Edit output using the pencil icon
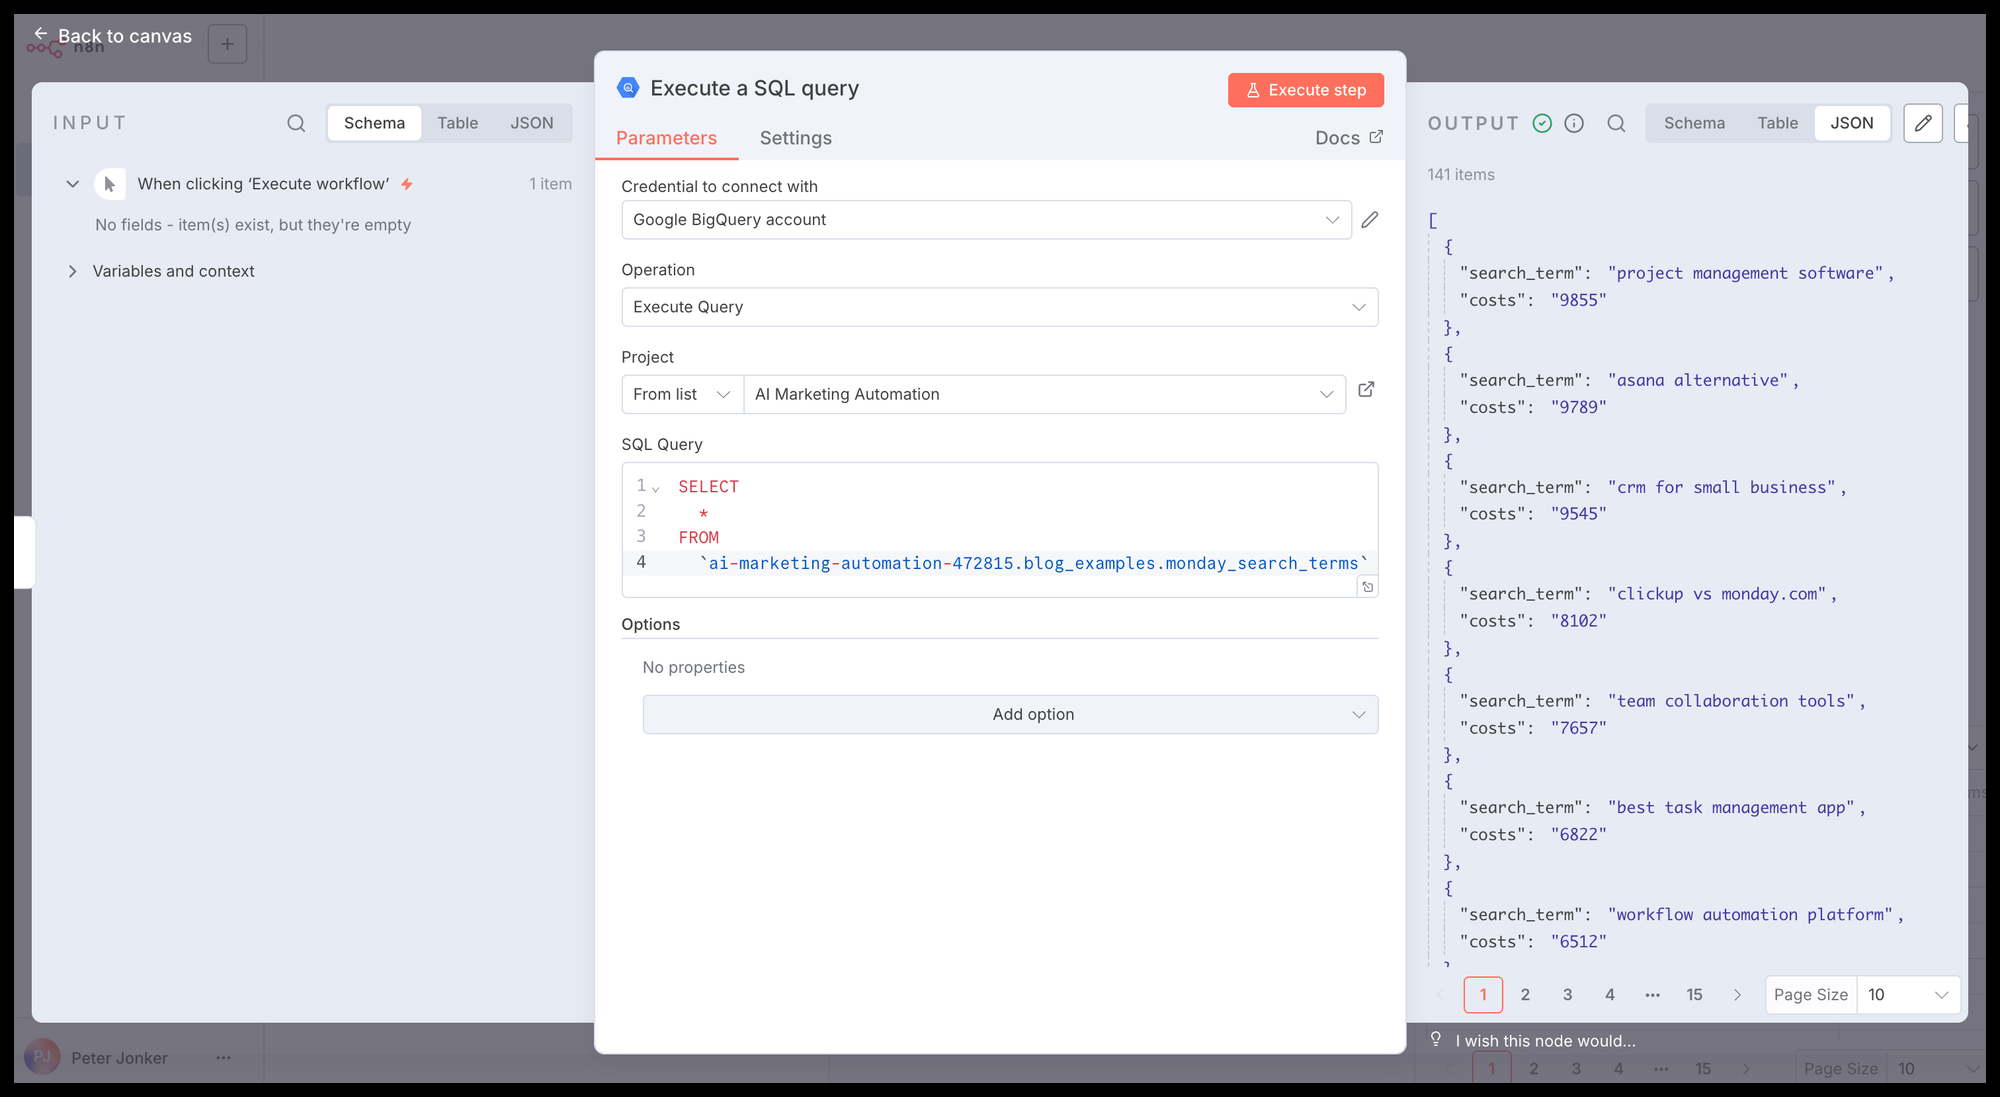2000x1097 pixels. pos(1922,123)
